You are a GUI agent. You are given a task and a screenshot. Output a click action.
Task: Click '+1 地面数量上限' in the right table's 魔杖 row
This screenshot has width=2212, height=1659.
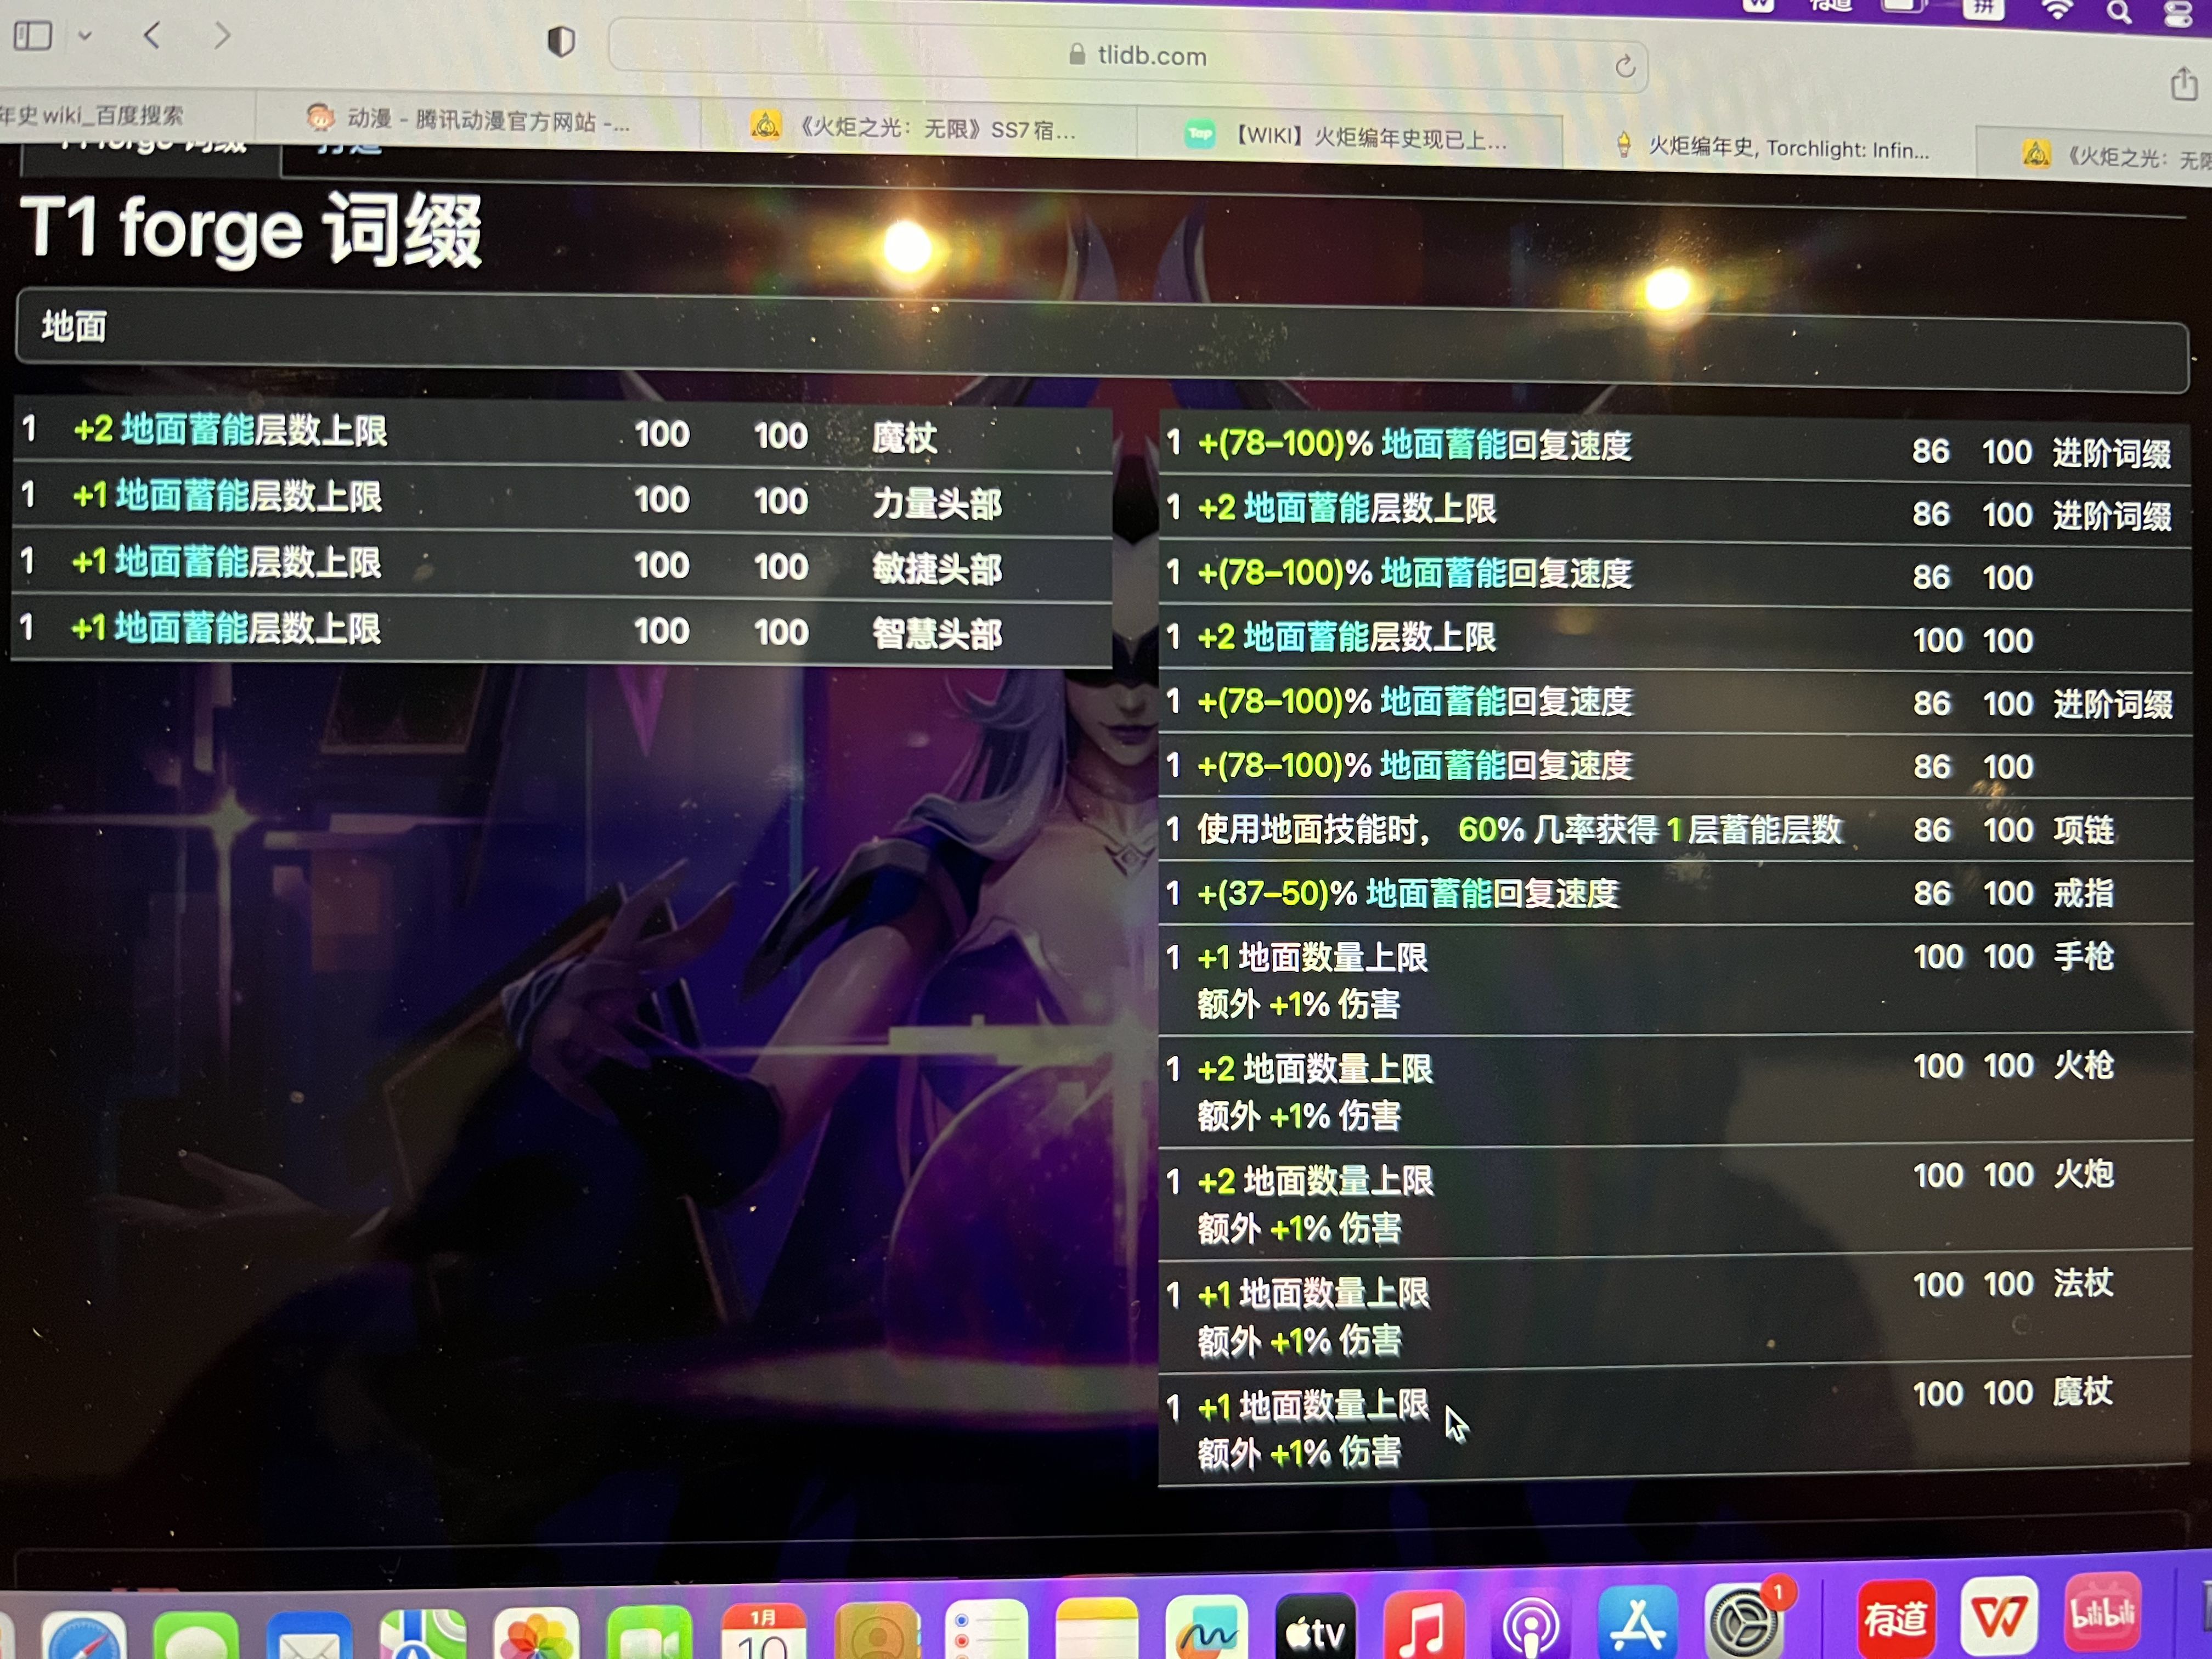1314,1406
